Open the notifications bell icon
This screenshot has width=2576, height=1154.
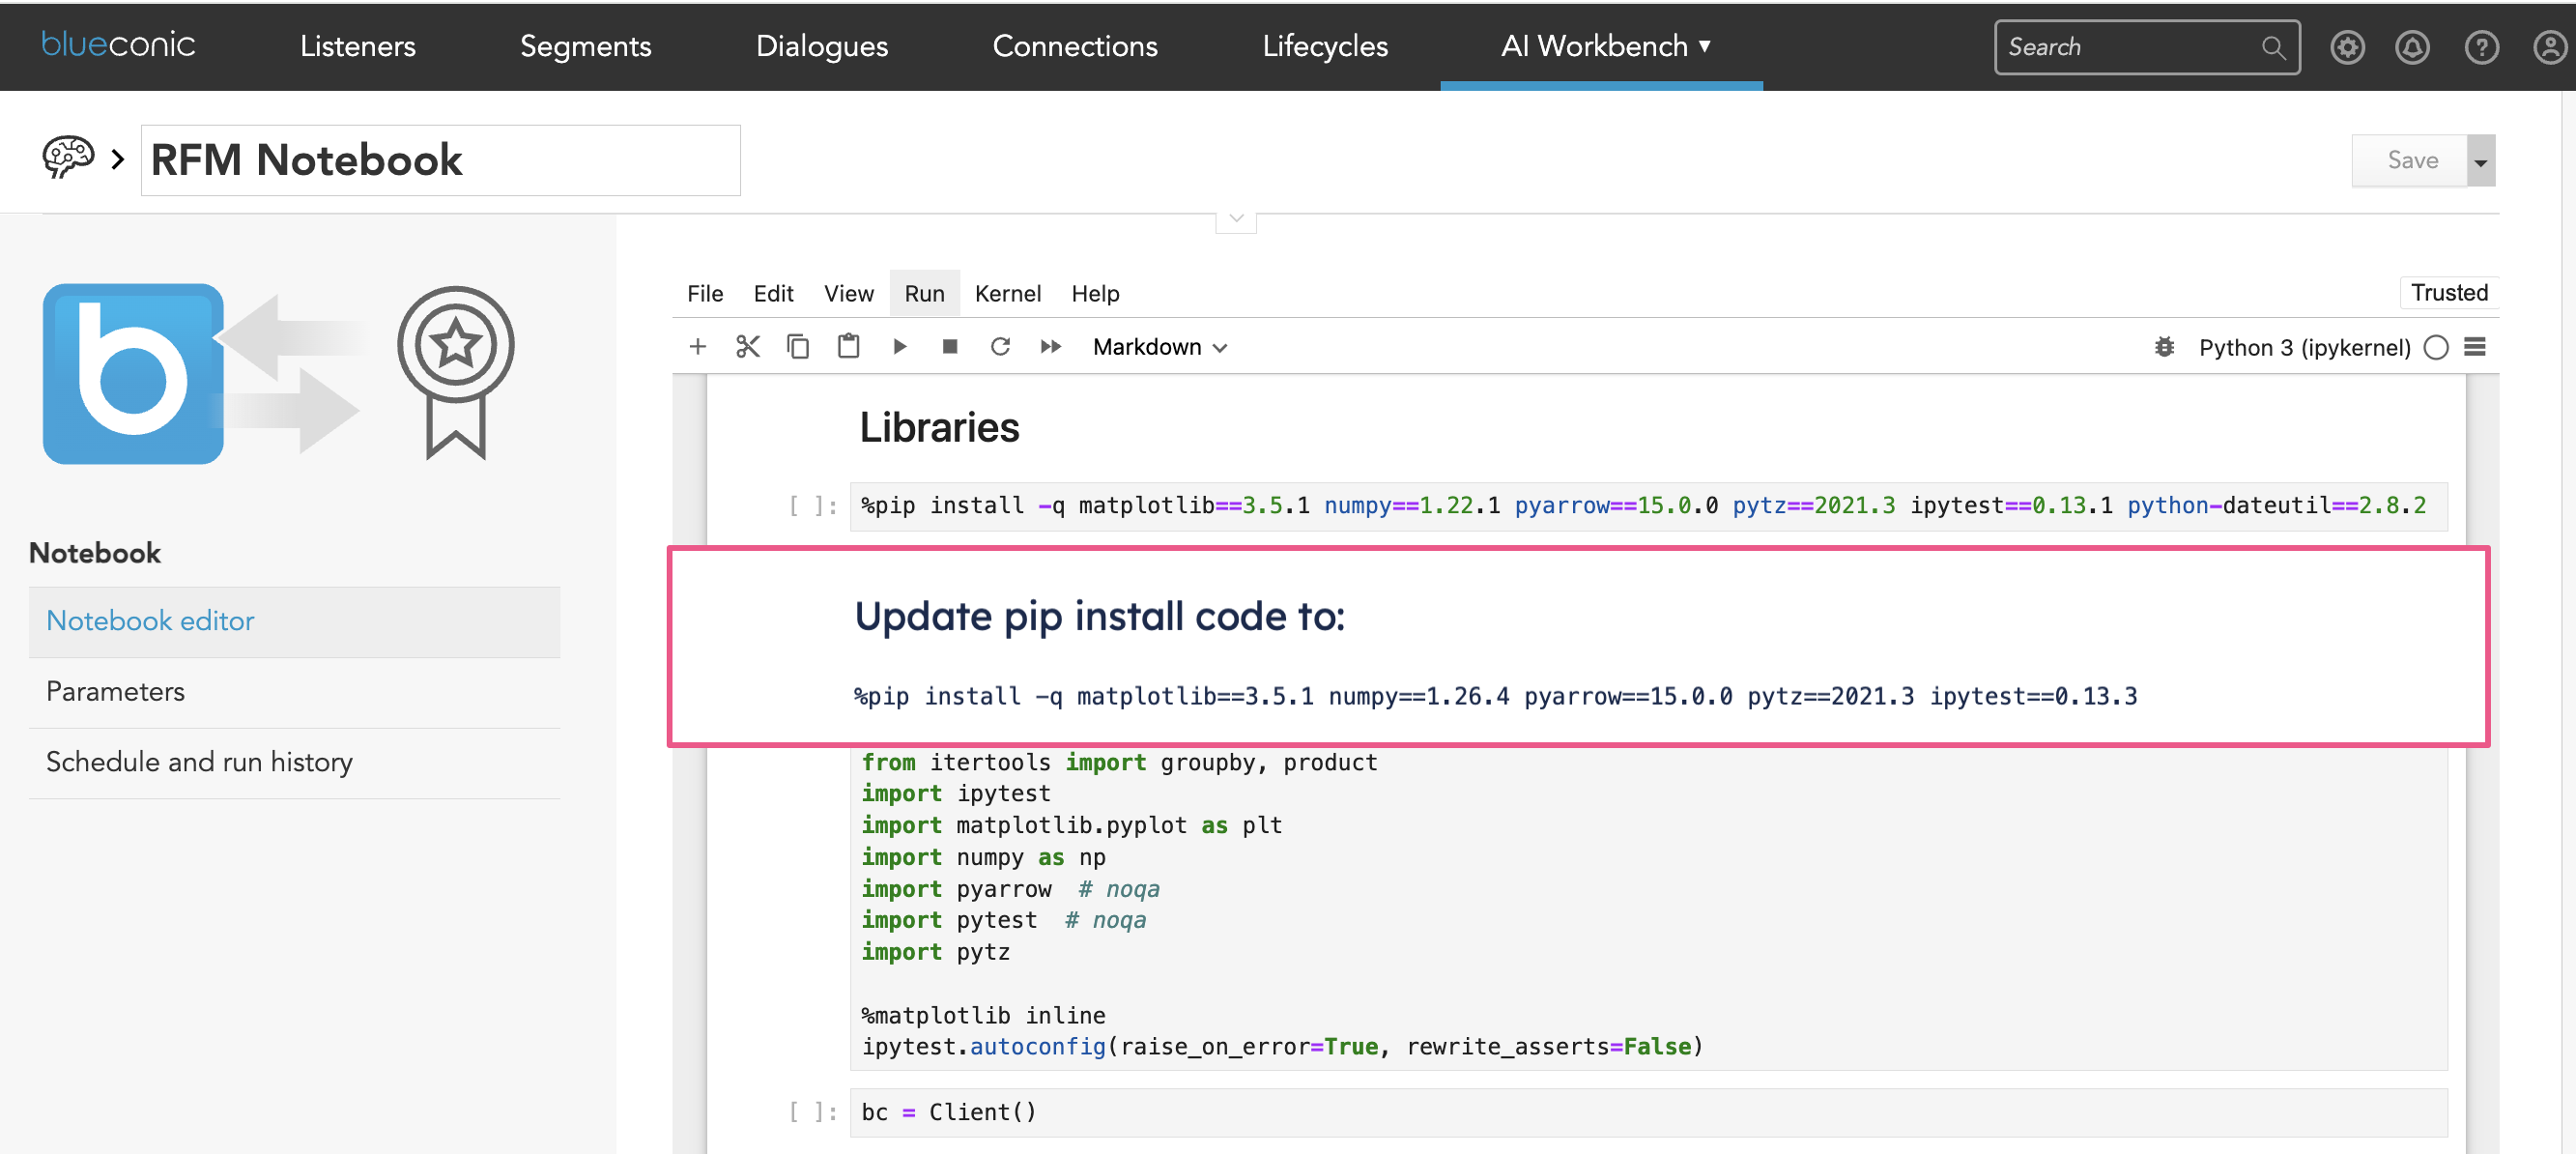coord(2411,47)
